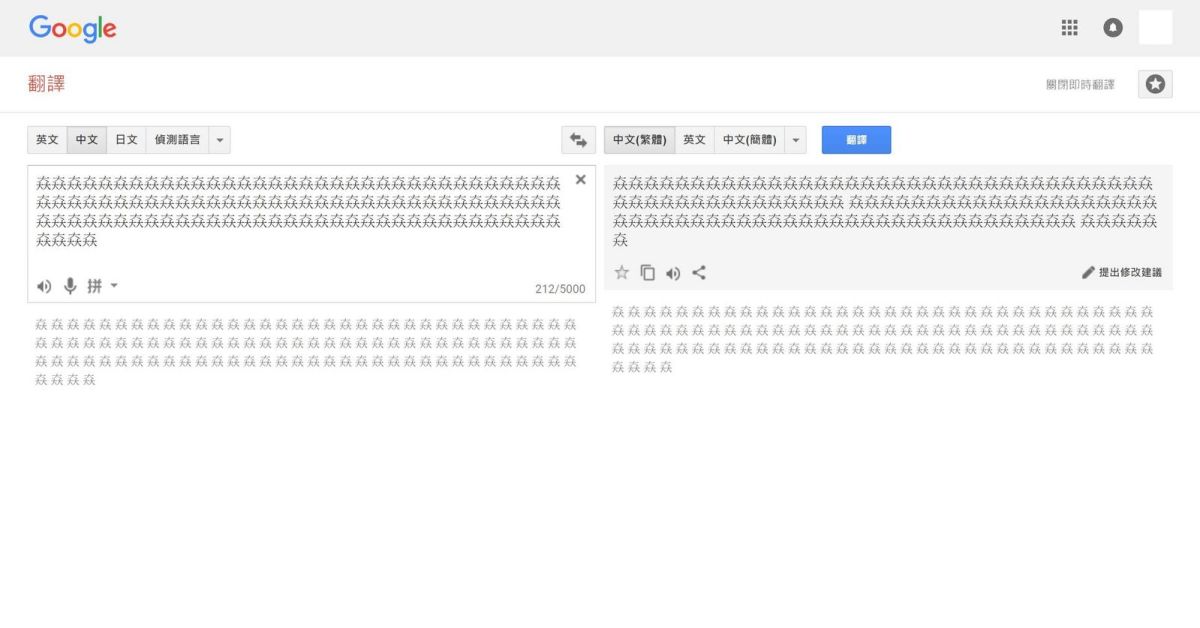The height and width of the screenshot is (628, 1200).
Task: Open Google notifications bell
Action: point(1113,27)
